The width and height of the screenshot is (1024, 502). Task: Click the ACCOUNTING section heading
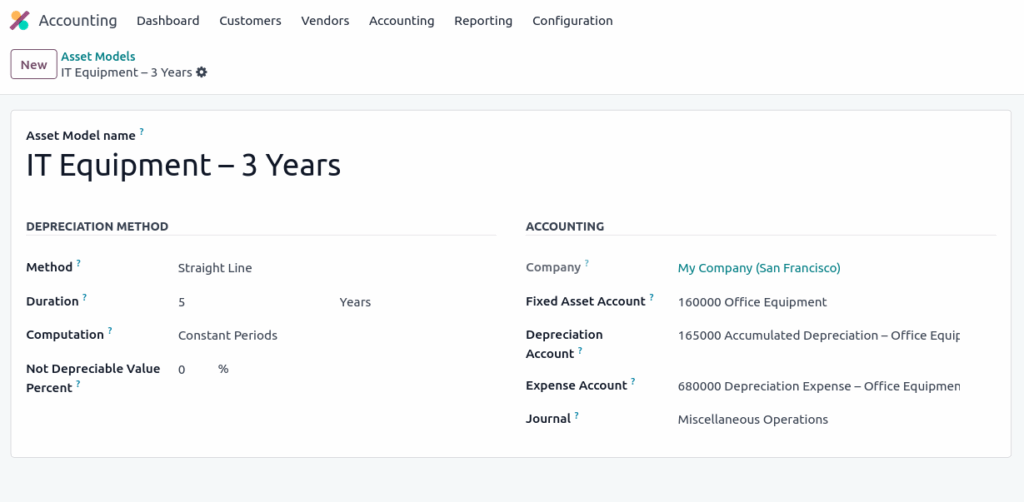[x=565, y=227]
